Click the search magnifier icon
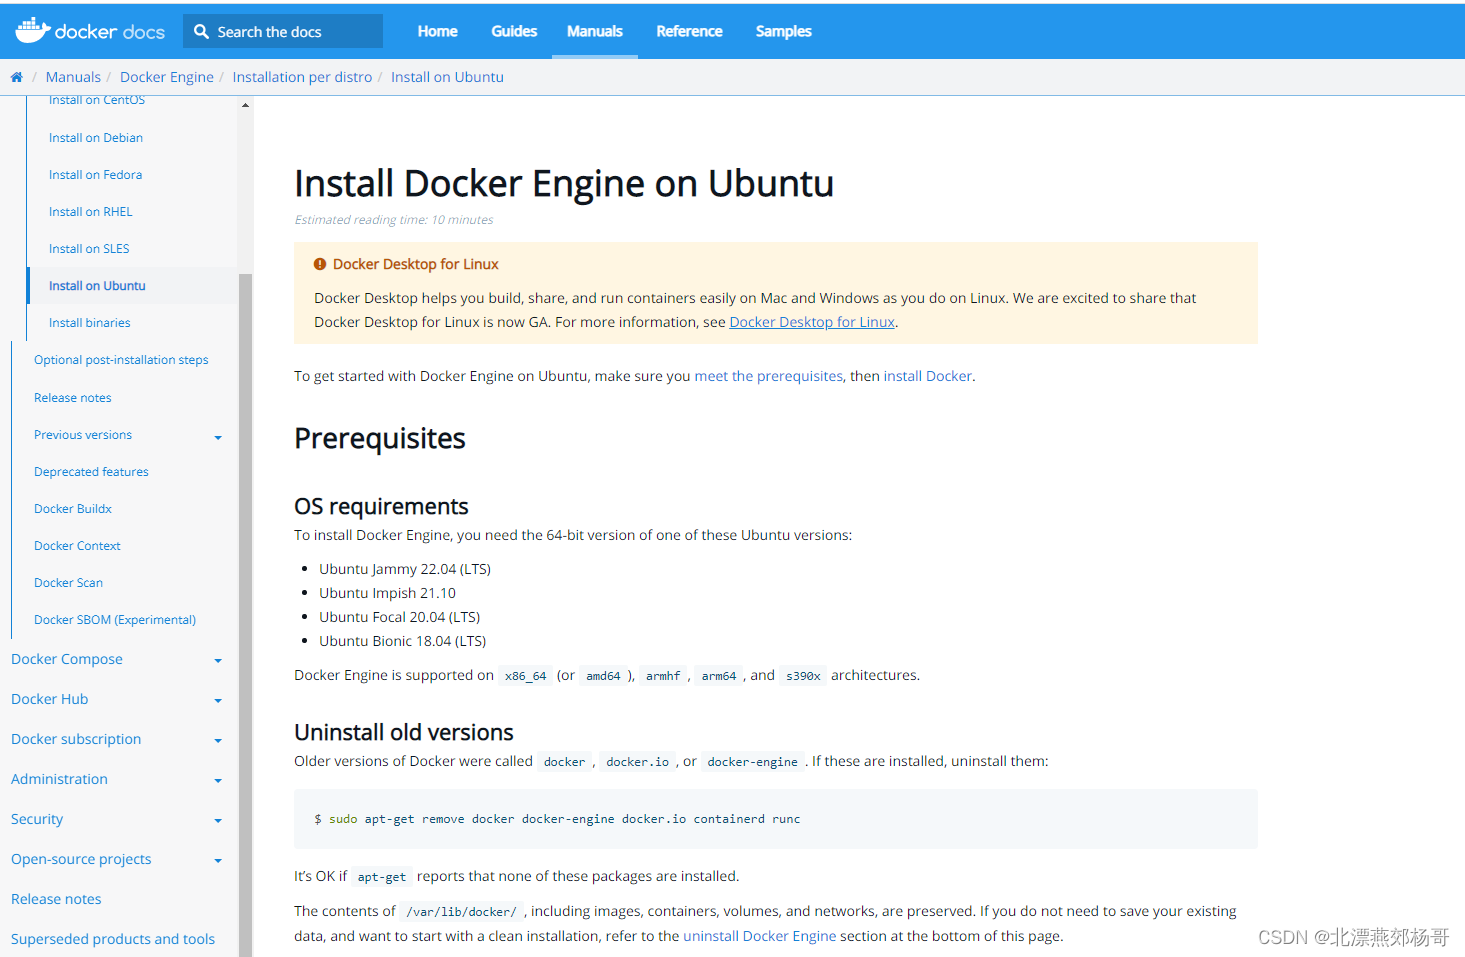The image size is (1465, 957). 201,32
